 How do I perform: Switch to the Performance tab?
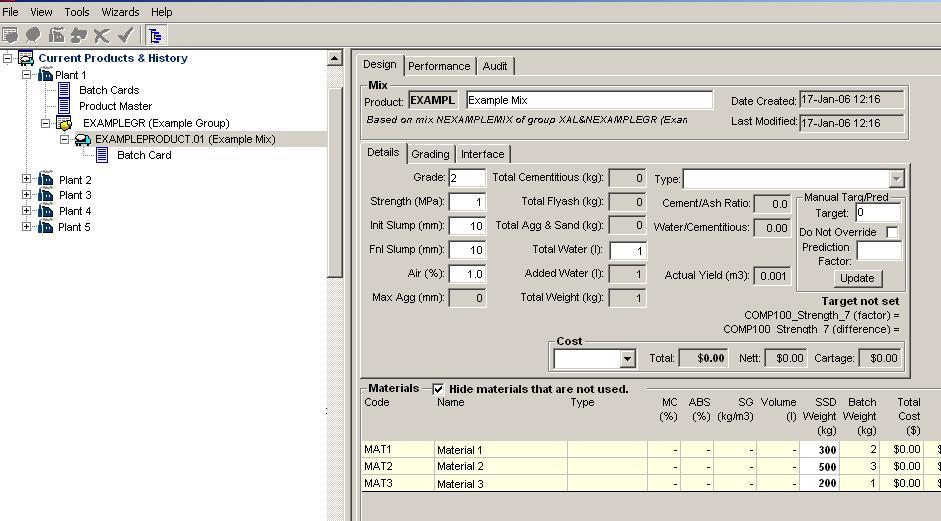(x=438, y=66)
